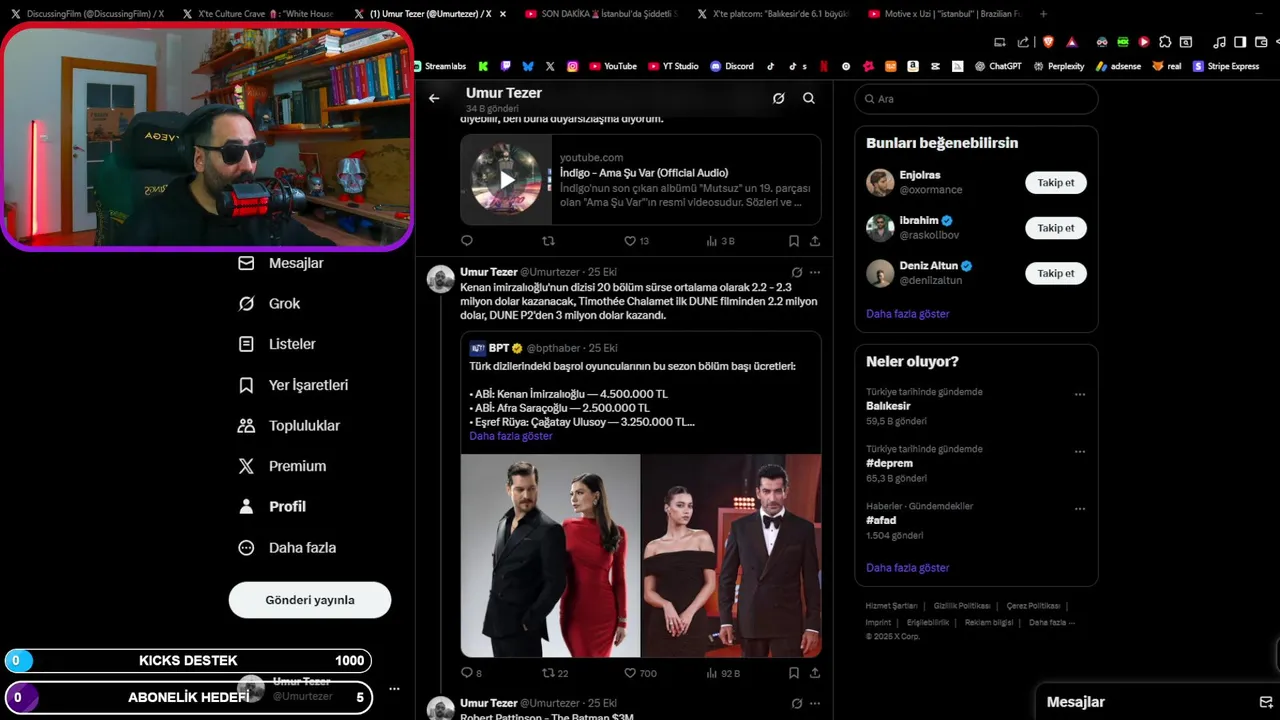View analytics of İndigo post showing 3 B
The height and width of the screenshot is (720, 1280).
[720, 241]
